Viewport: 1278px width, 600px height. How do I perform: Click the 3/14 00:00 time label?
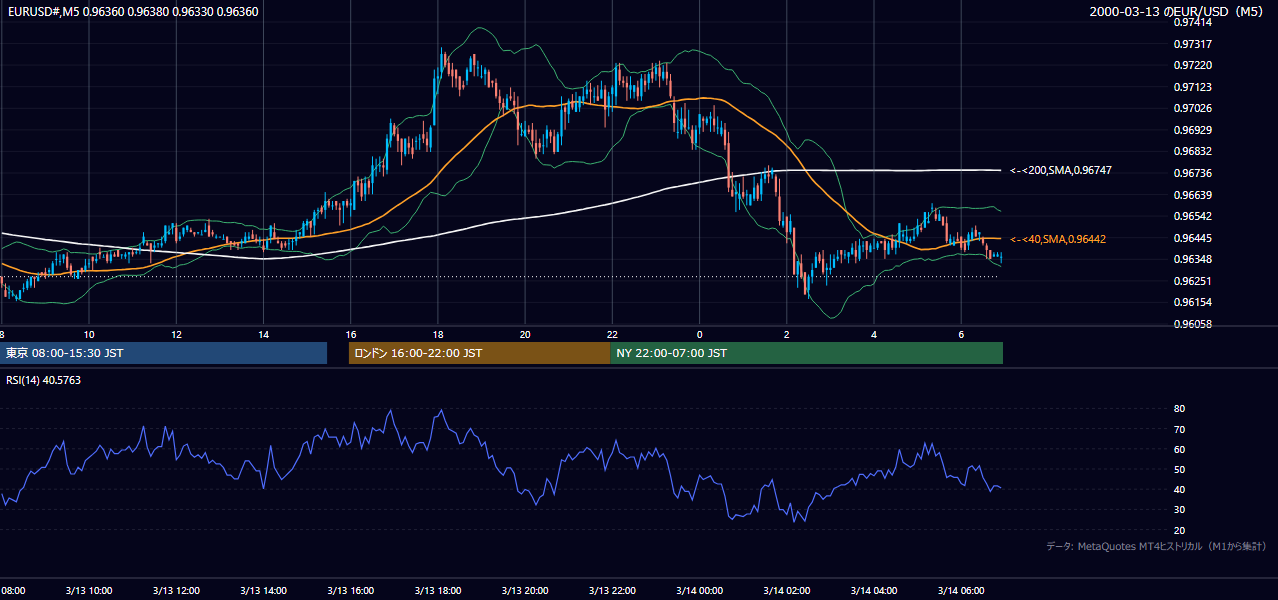699,590
